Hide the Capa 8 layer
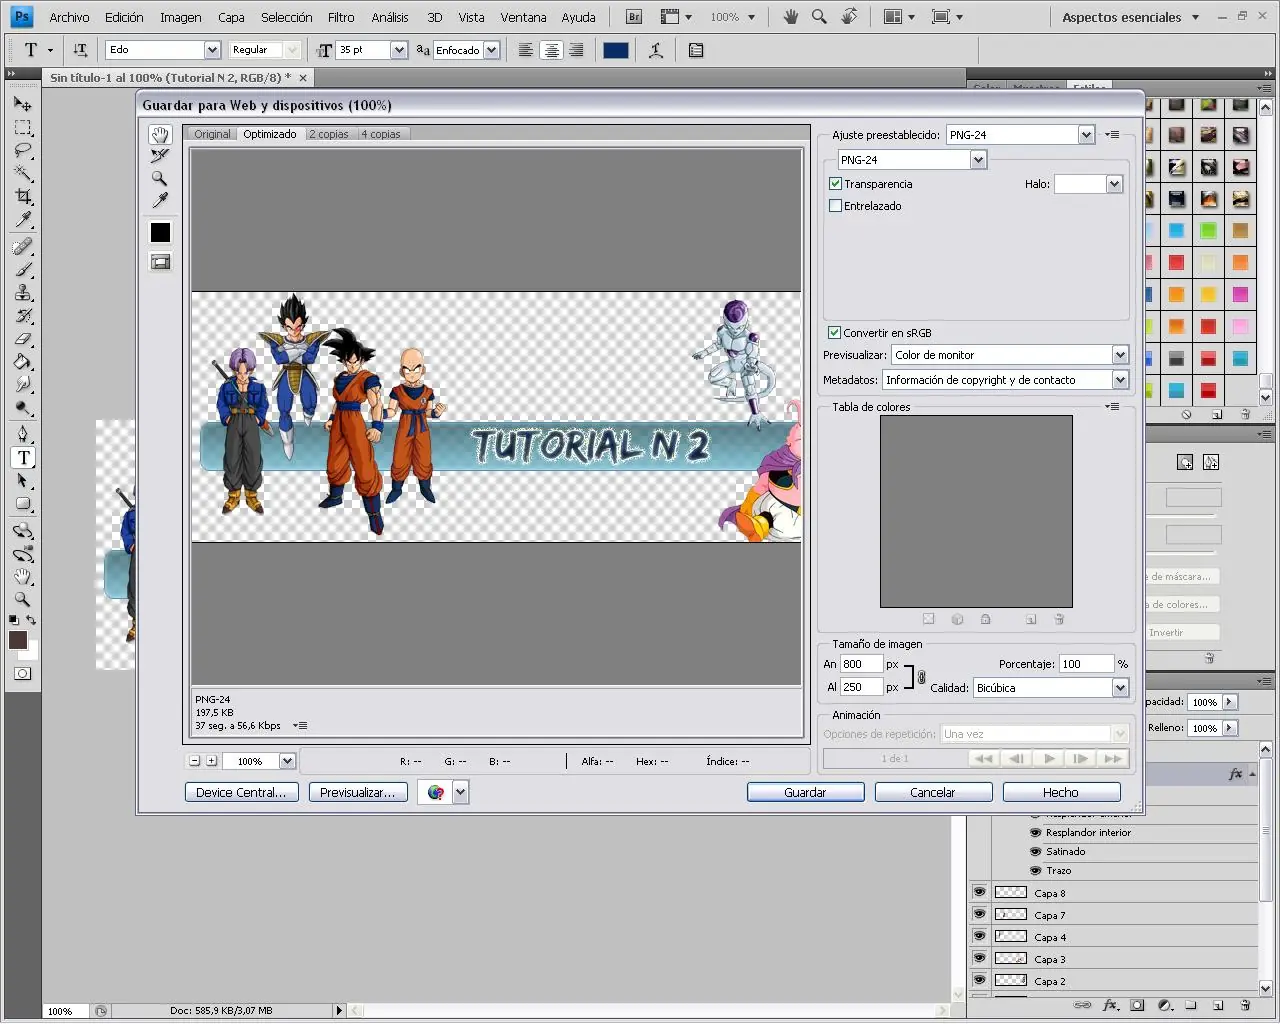This screenshot has width=1280, height=1024. (979, 892)
